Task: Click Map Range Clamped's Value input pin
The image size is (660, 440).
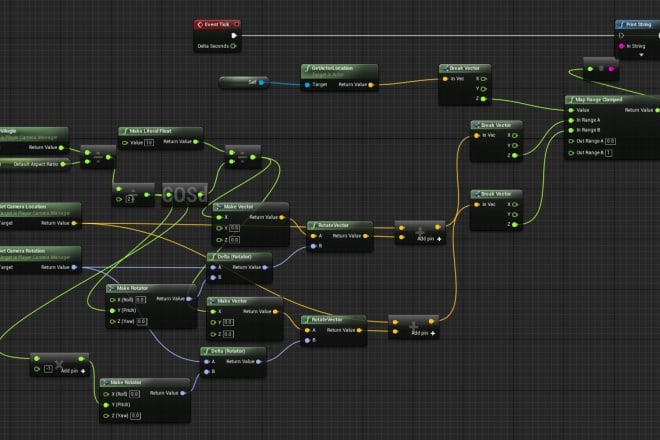Action: coord(571,110)
